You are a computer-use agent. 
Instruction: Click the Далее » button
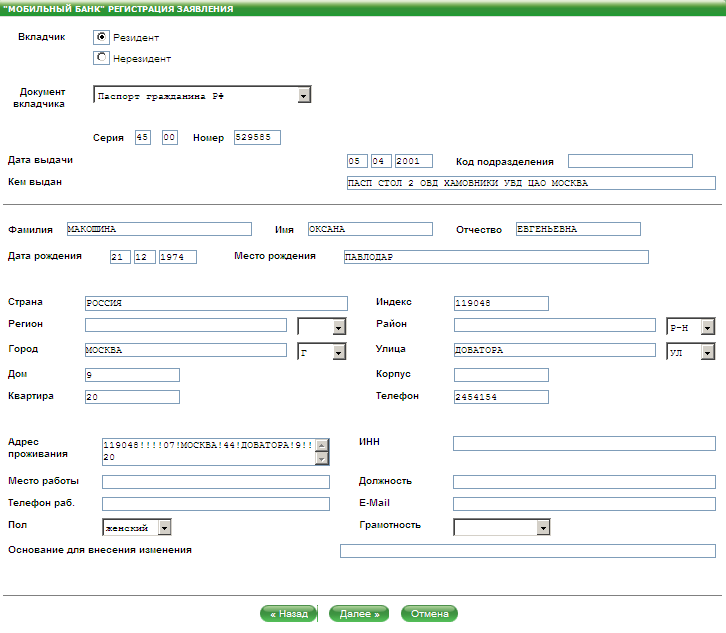click(359, 614)
